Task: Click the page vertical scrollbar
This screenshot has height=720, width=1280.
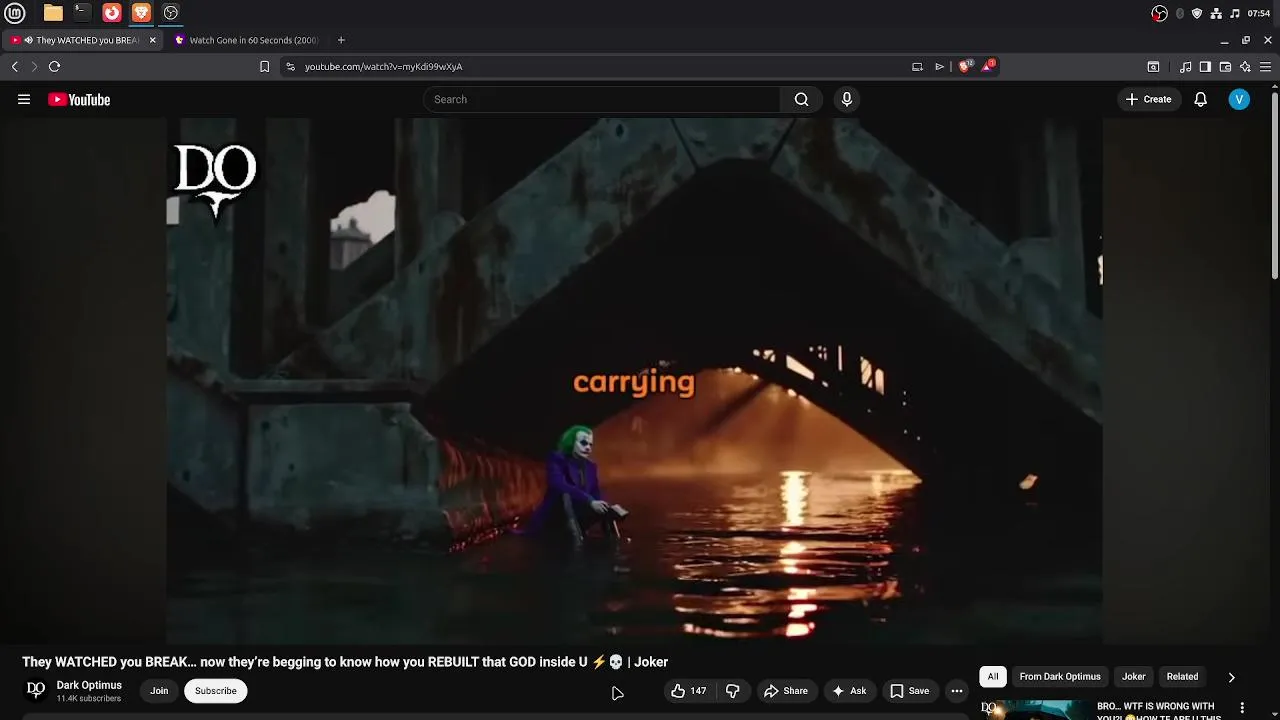Action: pos(1275,185)
